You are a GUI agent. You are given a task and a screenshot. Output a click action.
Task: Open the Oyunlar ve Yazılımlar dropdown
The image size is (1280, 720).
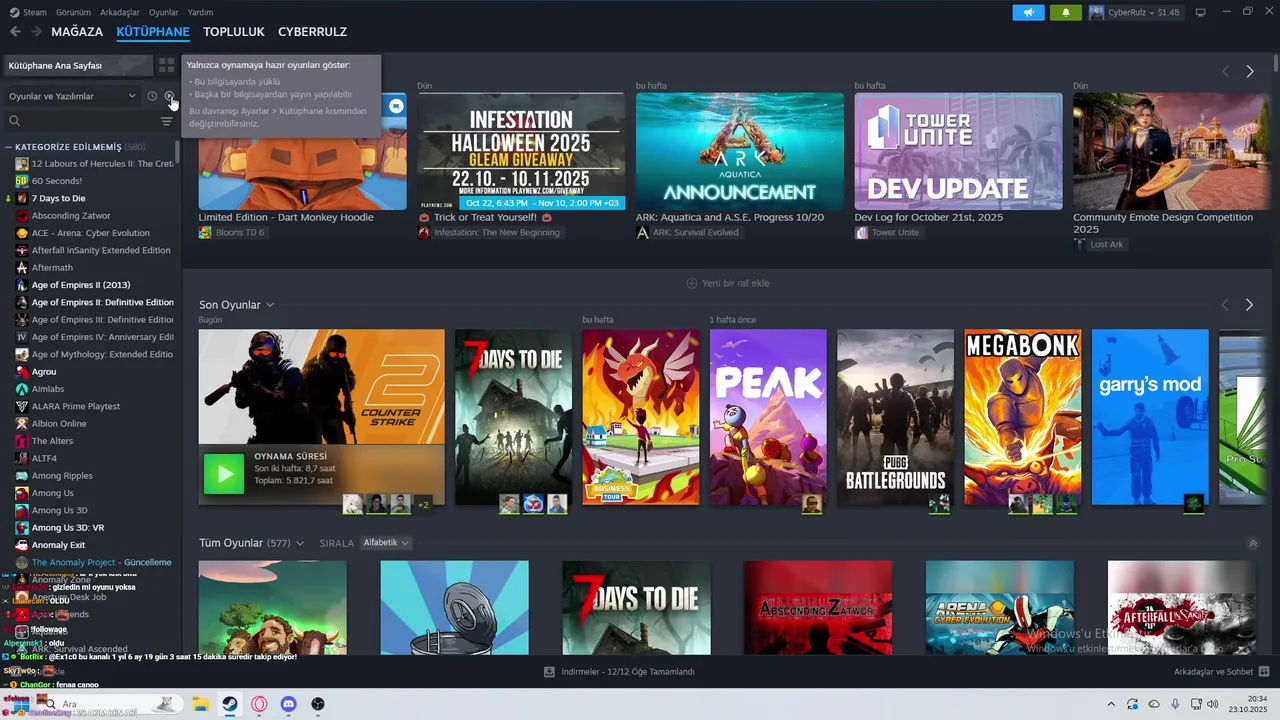tap(72, 96)
